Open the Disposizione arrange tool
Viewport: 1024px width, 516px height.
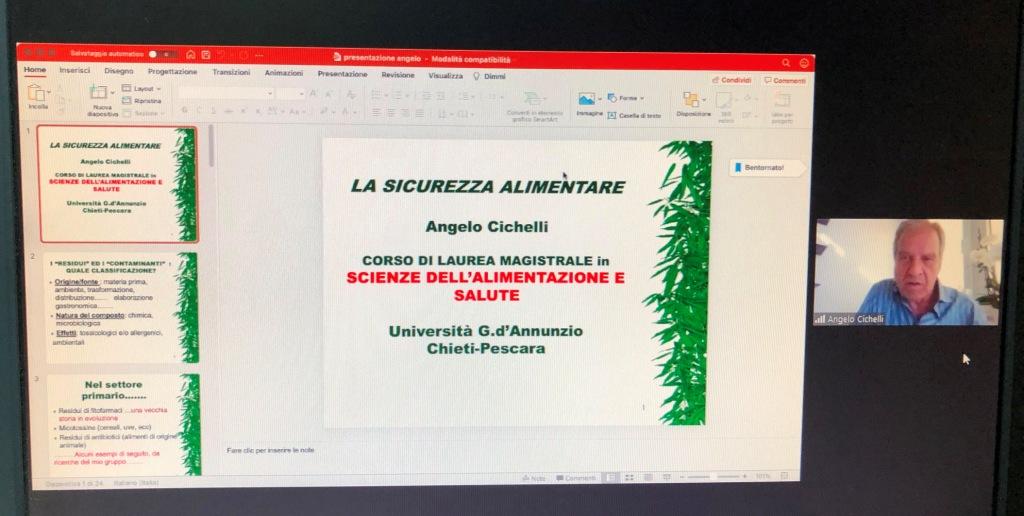pyautogui.click(x=693, y=101)
